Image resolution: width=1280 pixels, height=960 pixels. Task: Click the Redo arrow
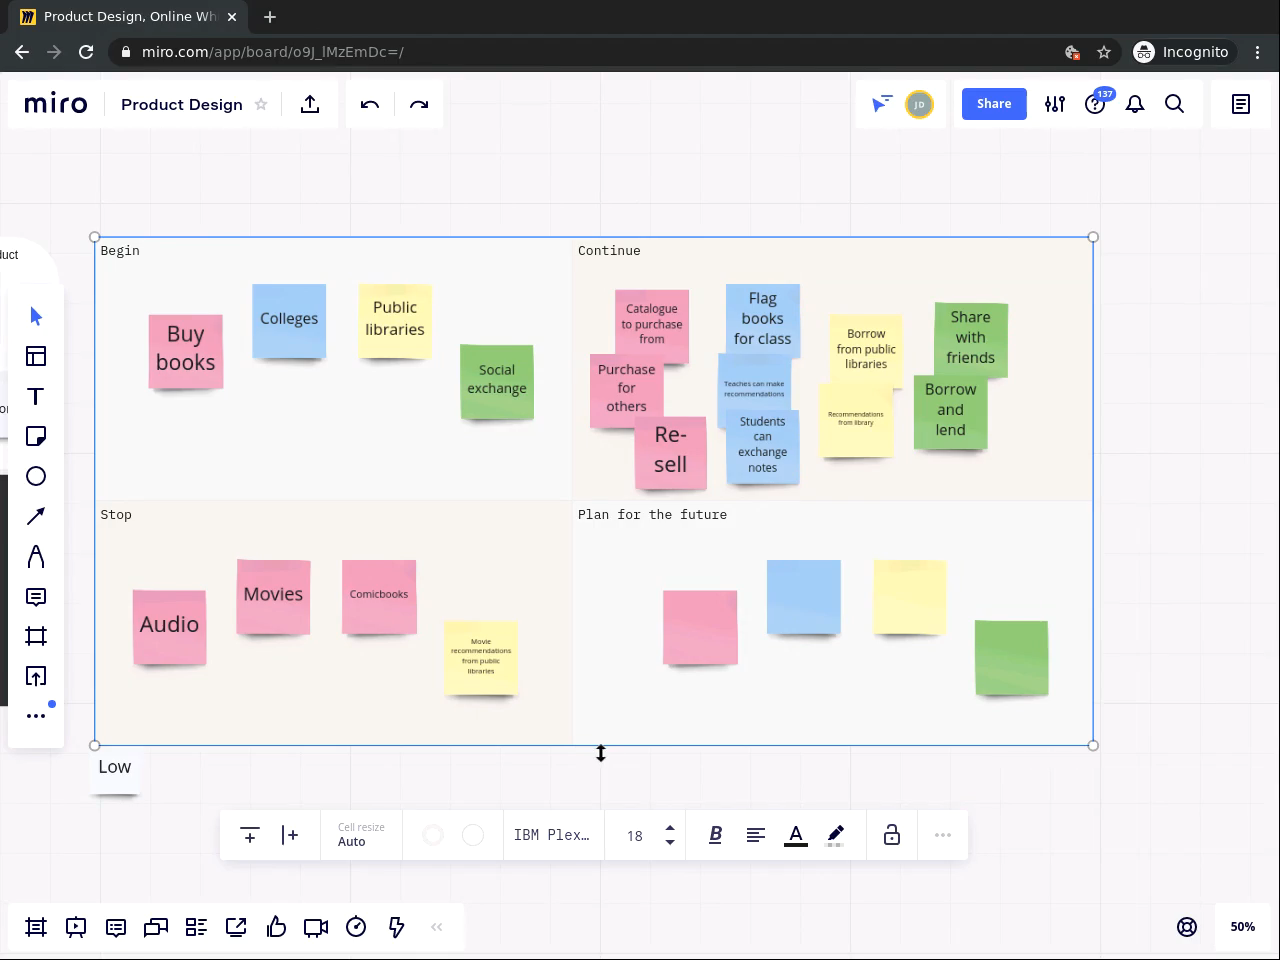click(x=419, y=104)
